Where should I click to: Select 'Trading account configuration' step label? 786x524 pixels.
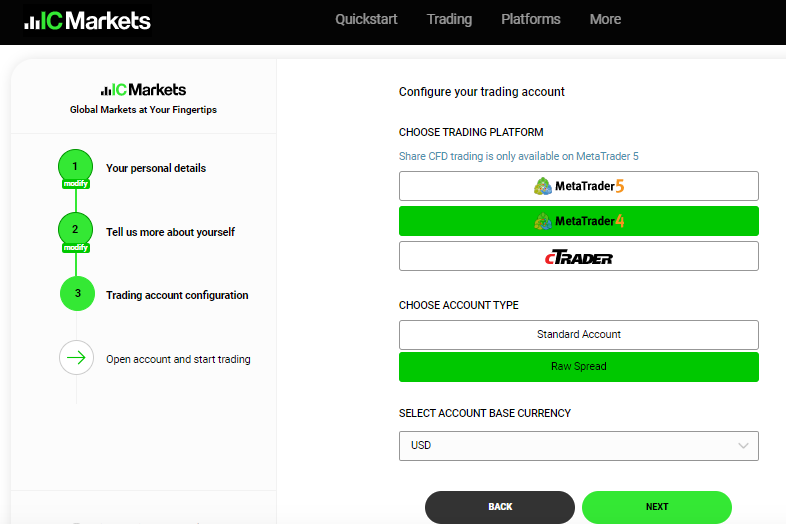click(177, 295)
